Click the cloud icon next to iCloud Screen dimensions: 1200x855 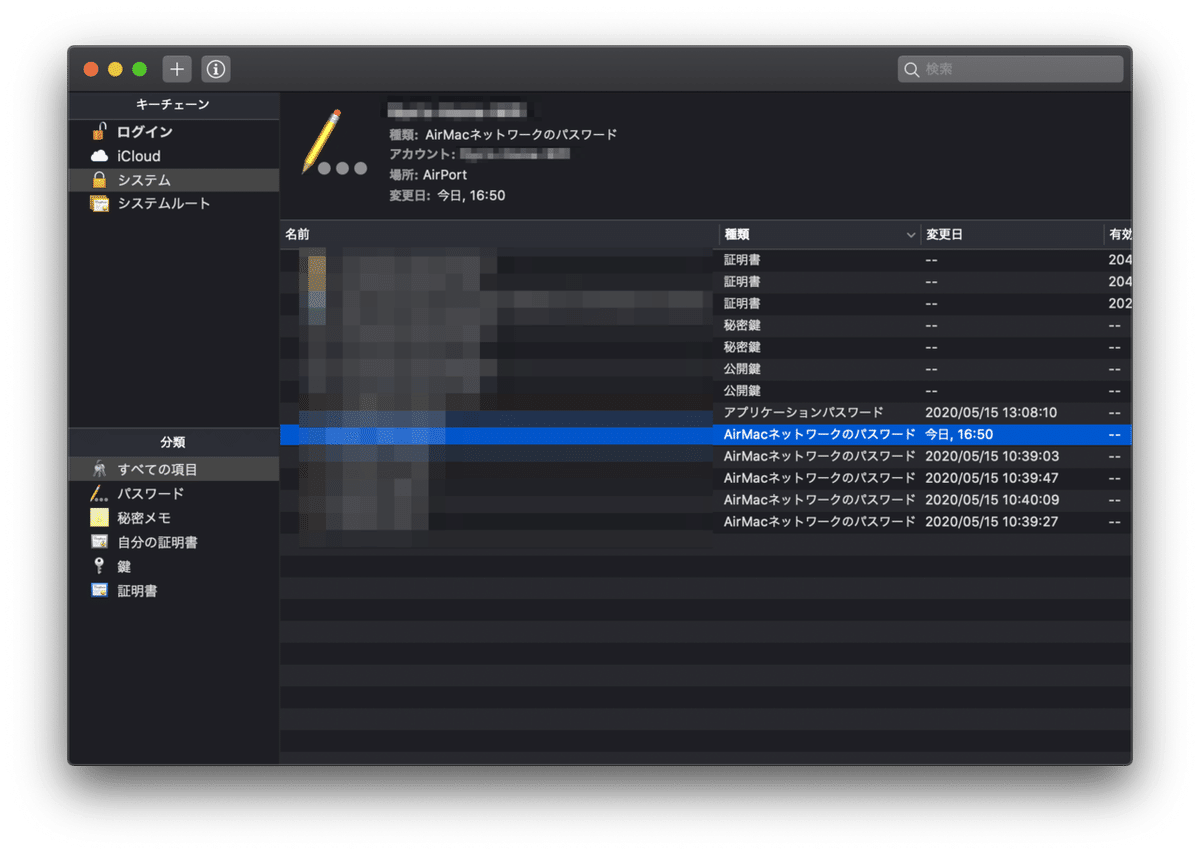(x=99, y=156)
